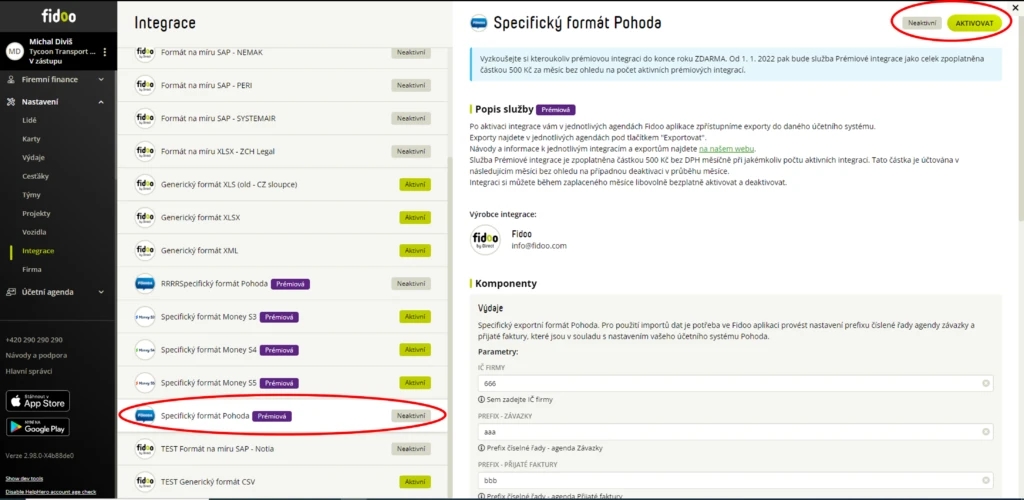Click icon of TEST Formát na míru SAP - Notia
1024x500 pixels.
pos(145,448)
